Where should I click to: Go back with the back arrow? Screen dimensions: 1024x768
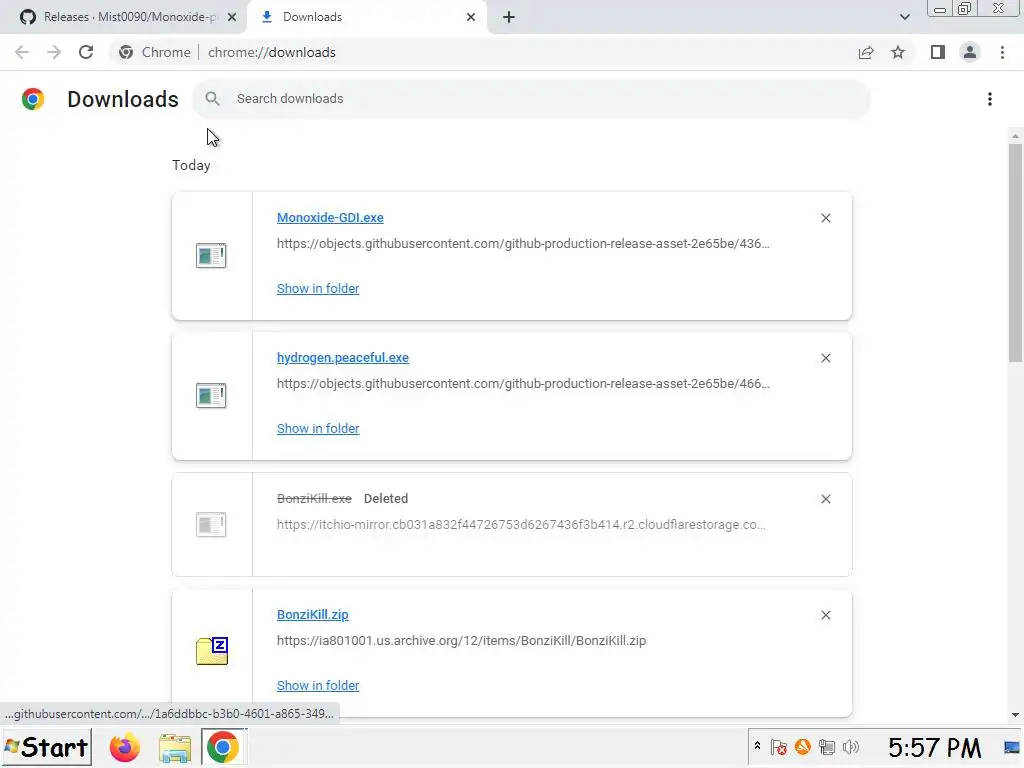tap(22, 52)
